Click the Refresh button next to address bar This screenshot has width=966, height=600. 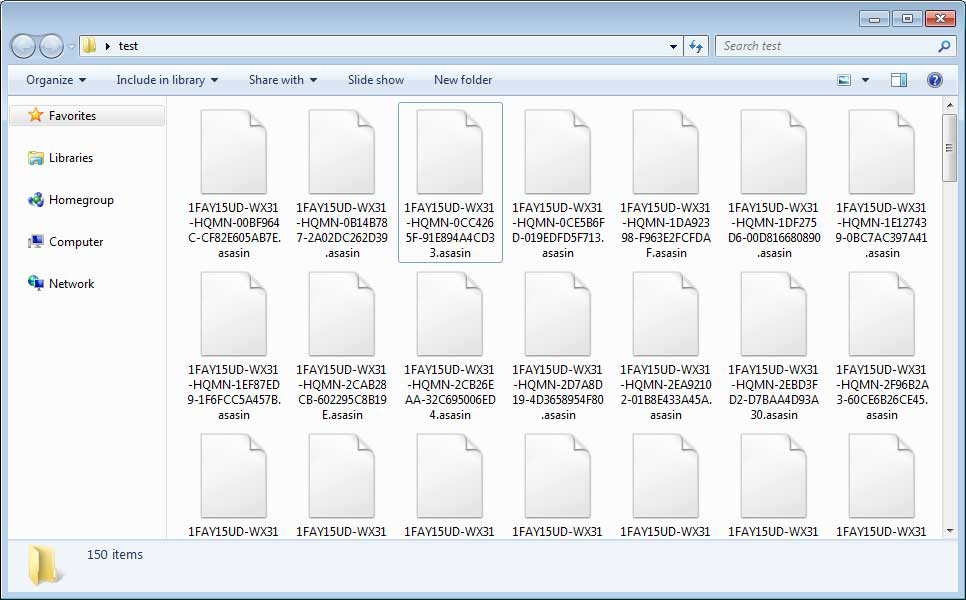click(x=696, y=46)
